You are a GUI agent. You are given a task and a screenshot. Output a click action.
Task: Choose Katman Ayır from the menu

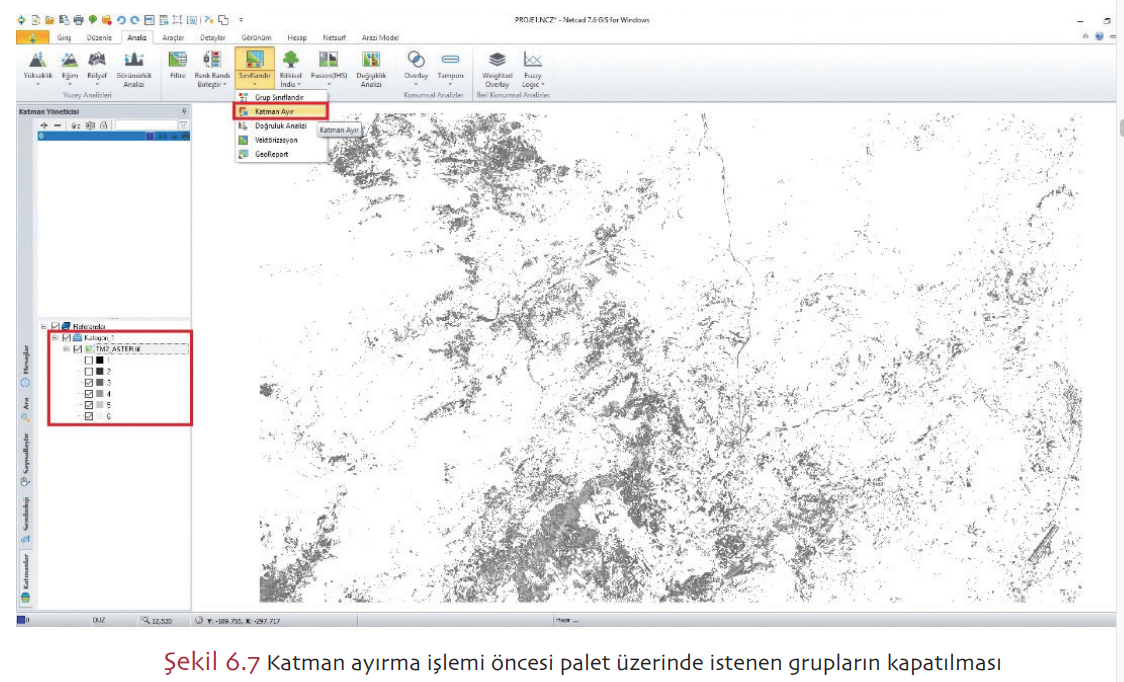coord(273,112)
